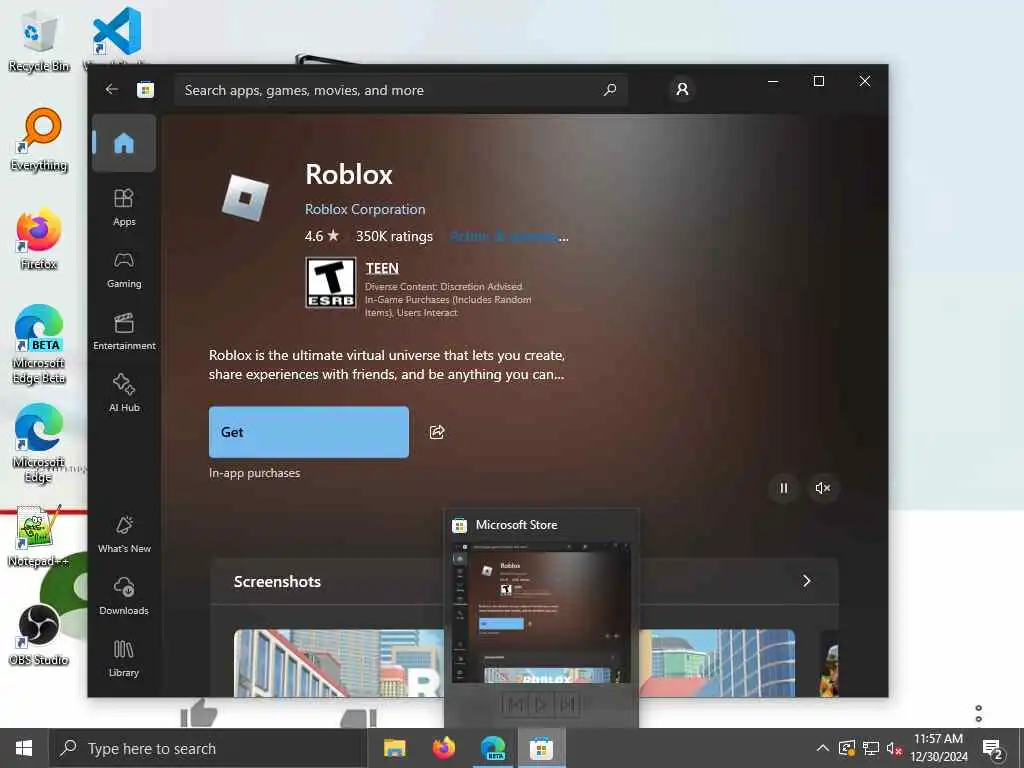
Task: Select the Microsoft Edge Beta desktop shortcut
Action: [x=39, y=345]
